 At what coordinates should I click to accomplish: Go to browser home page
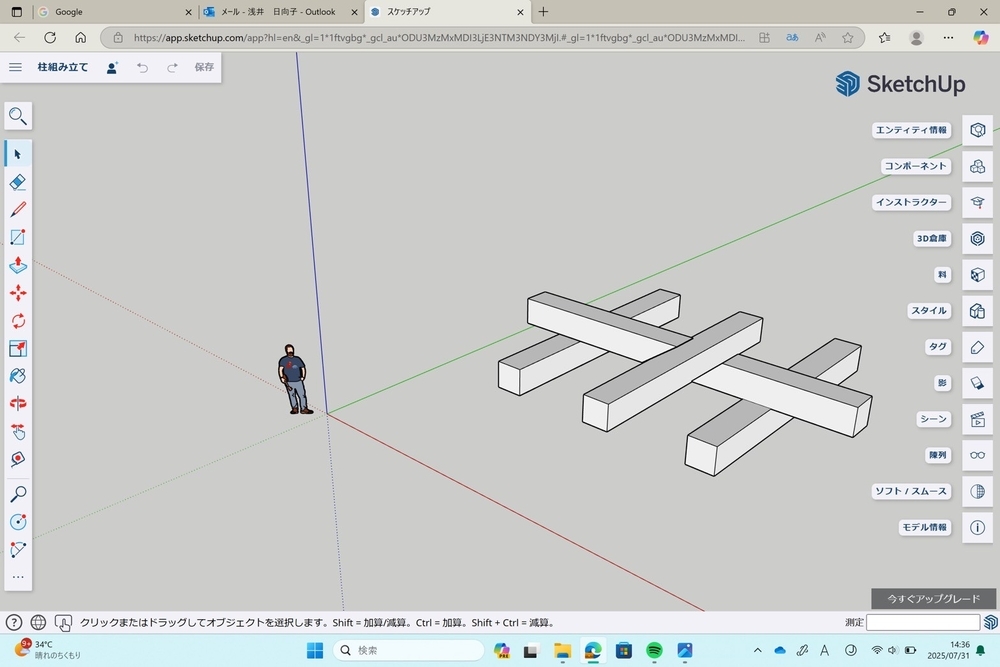coord(80,38)
